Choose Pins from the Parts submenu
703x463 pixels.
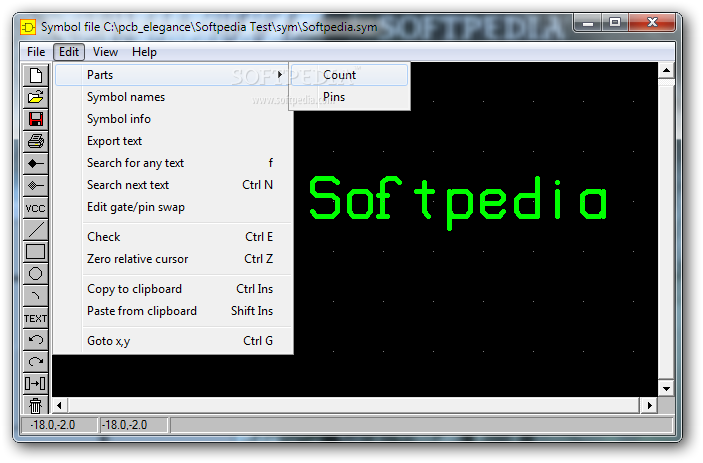(349, 97)
